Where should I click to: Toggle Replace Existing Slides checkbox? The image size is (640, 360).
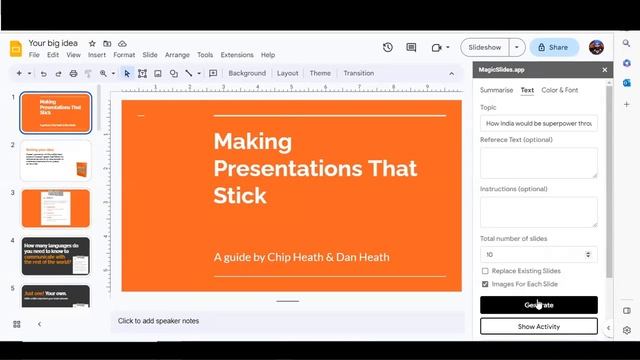click(485, 271)
